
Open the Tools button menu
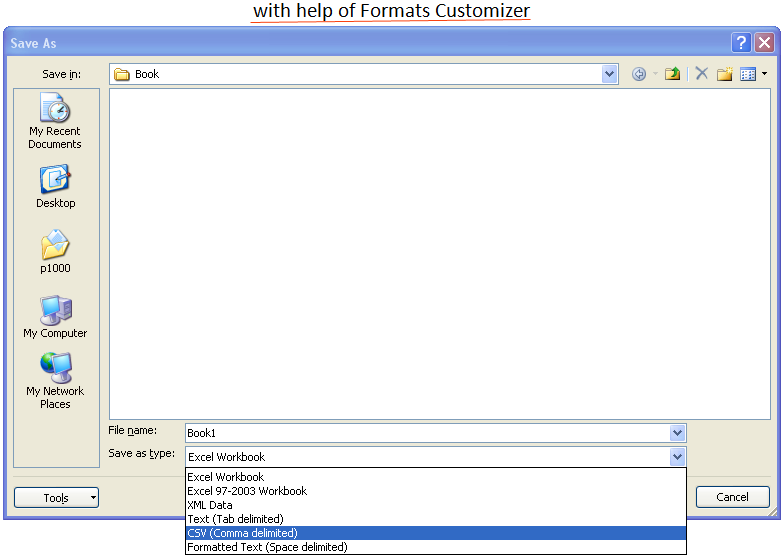56,497
